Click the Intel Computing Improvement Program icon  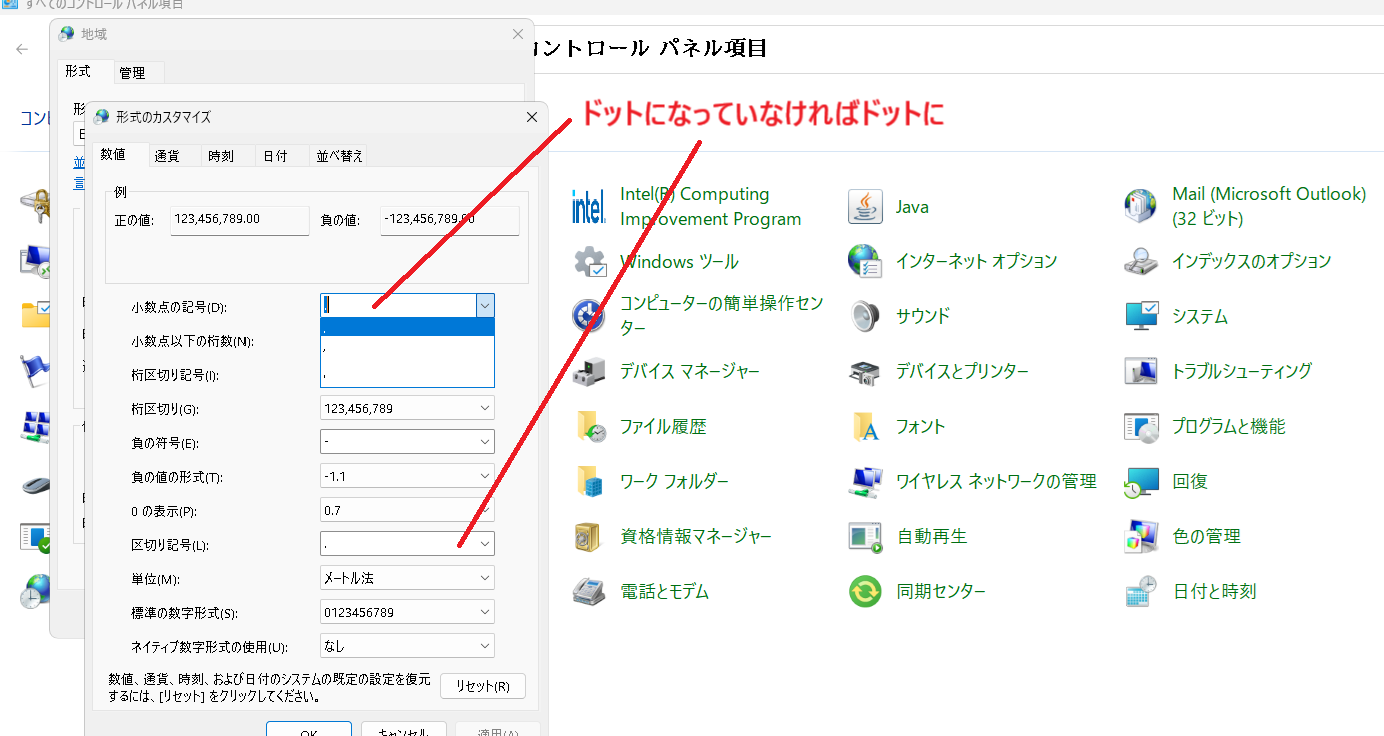pos(588,206)
